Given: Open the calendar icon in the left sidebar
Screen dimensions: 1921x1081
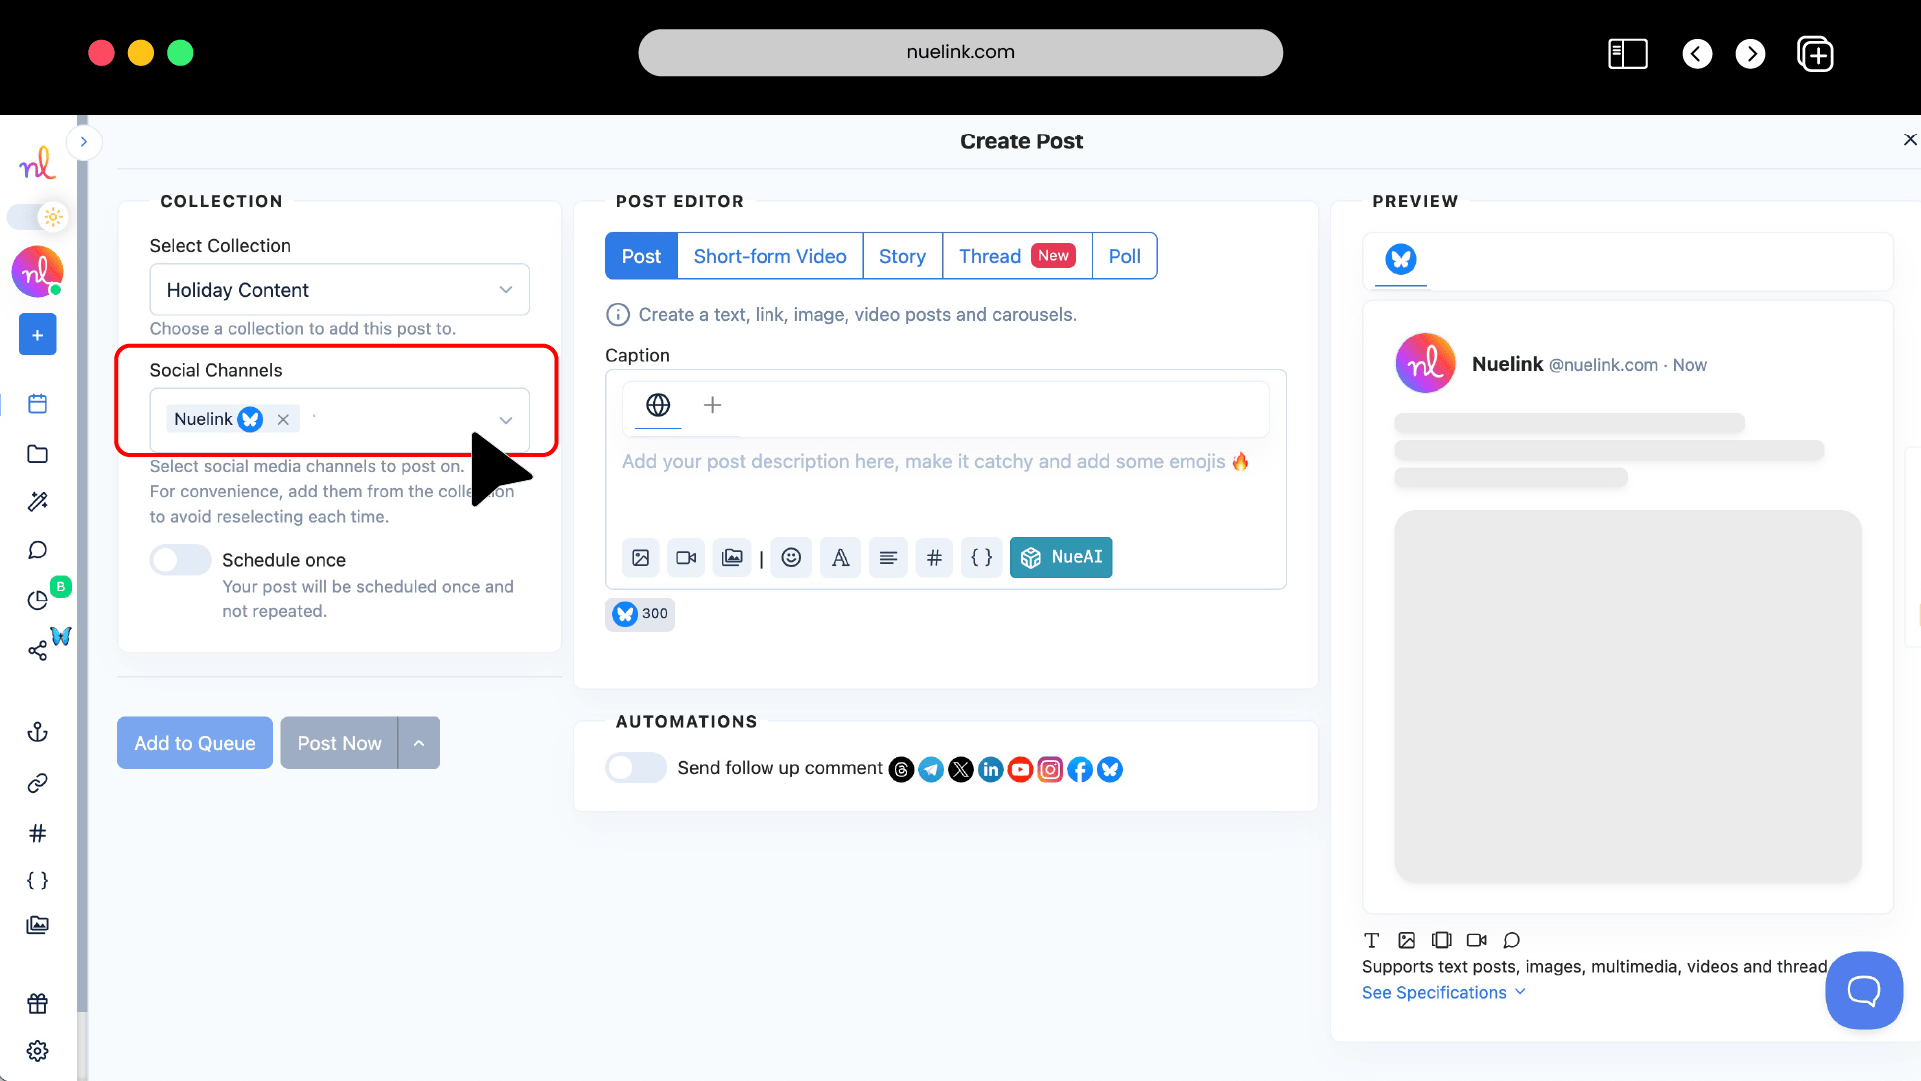Looking at the screenshot, I should [x=37, y=403].
